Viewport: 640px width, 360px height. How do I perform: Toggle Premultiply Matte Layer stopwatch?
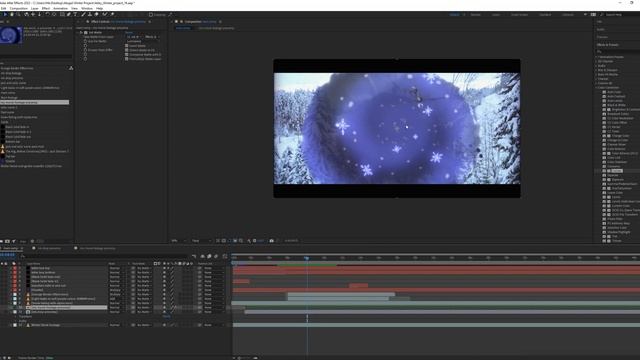tap(85, 59)
